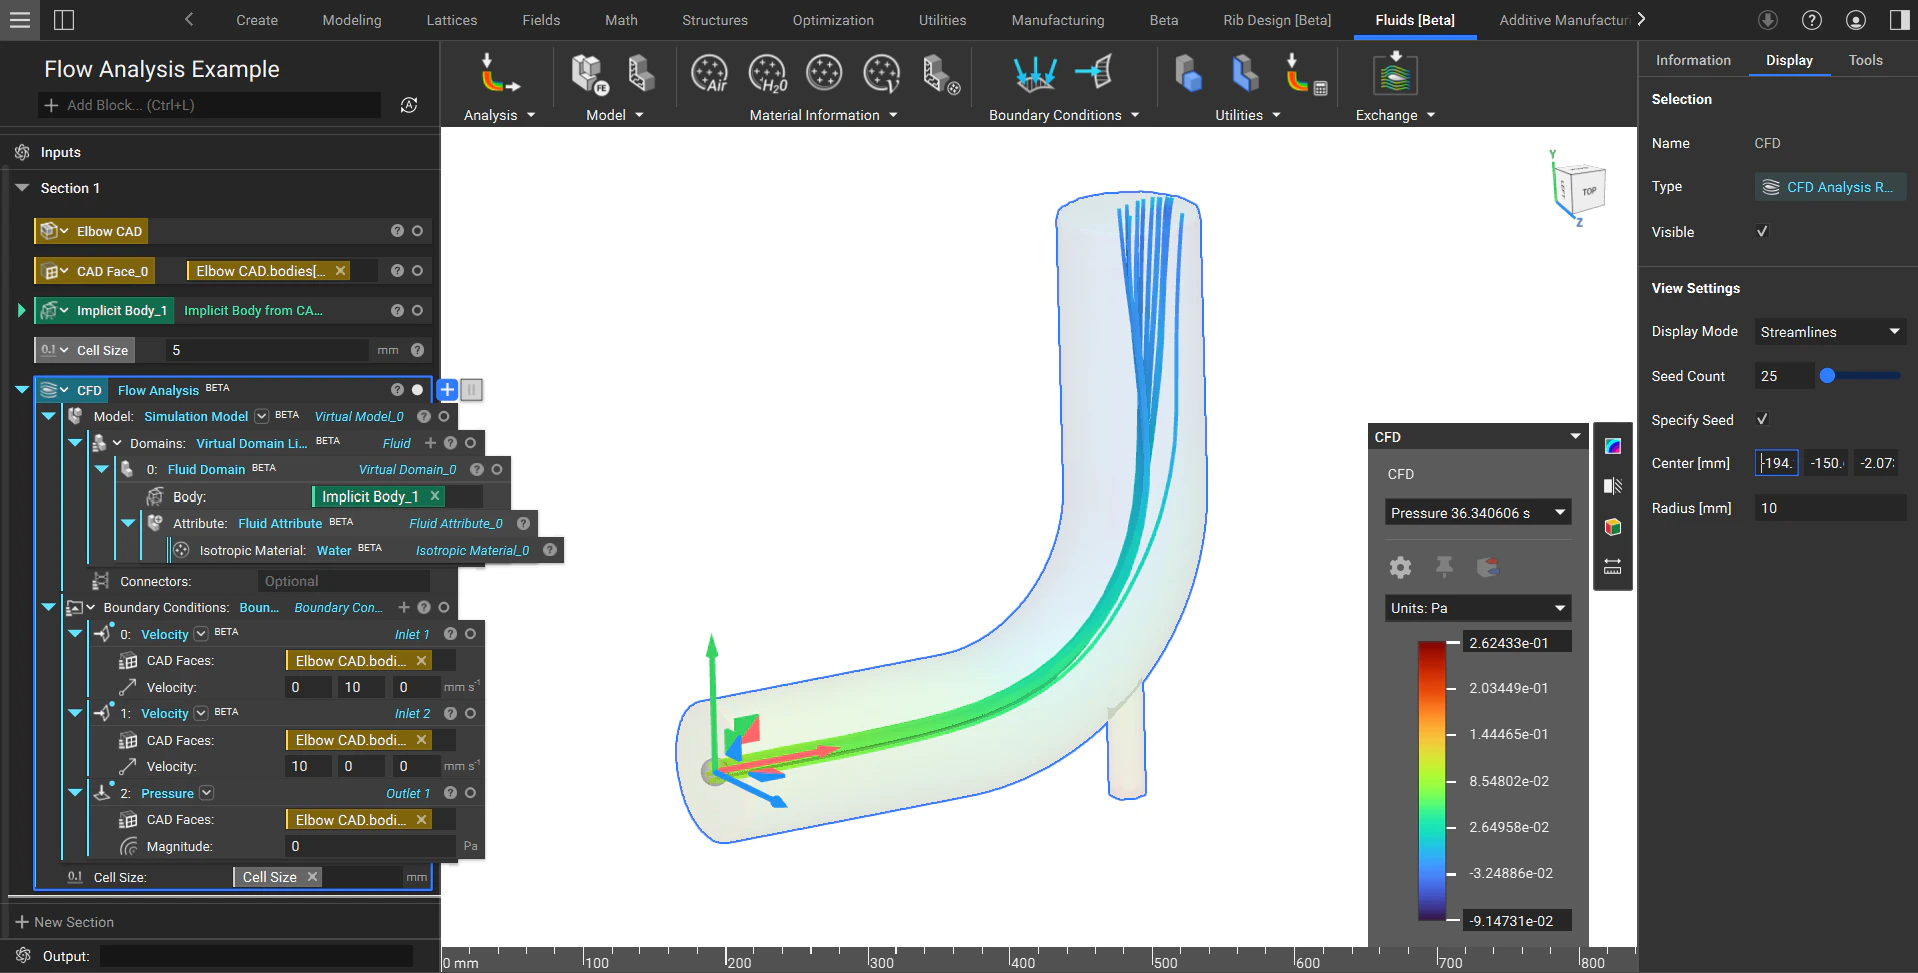1918x973 pixels.
Task: Uncheck the Specify Seed checkbox
Action: click(1763, 419)
